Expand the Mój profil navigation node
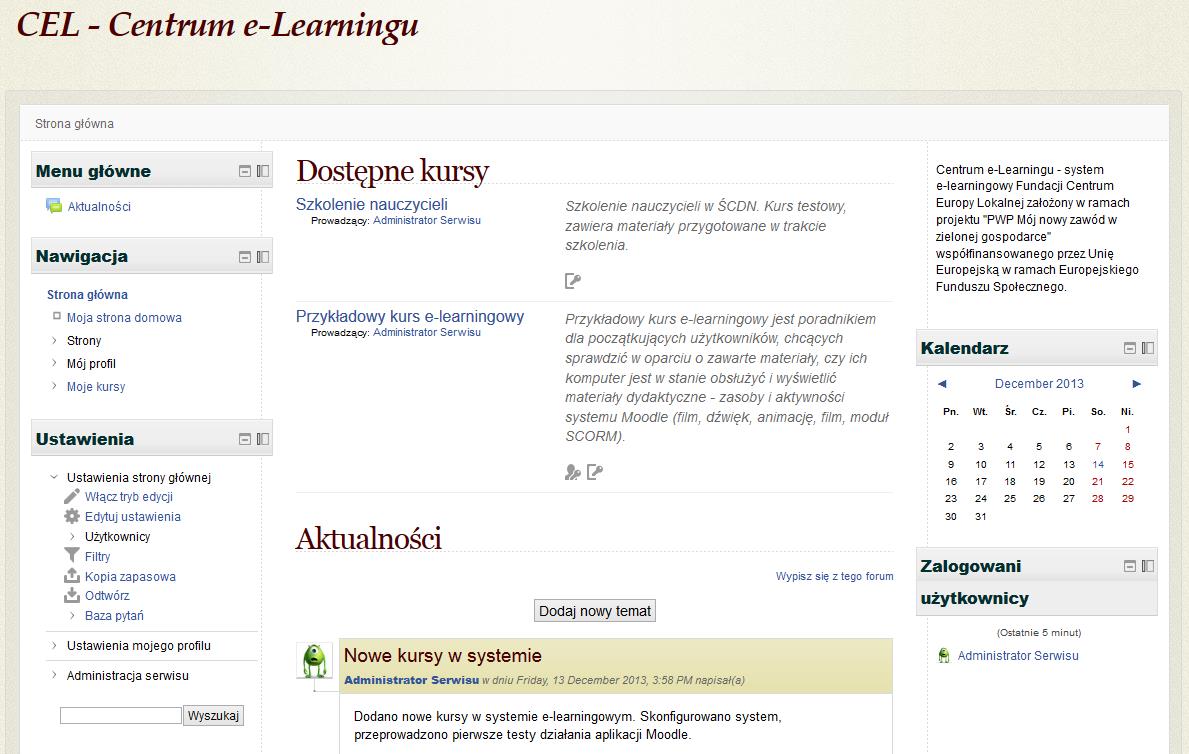 55,363
